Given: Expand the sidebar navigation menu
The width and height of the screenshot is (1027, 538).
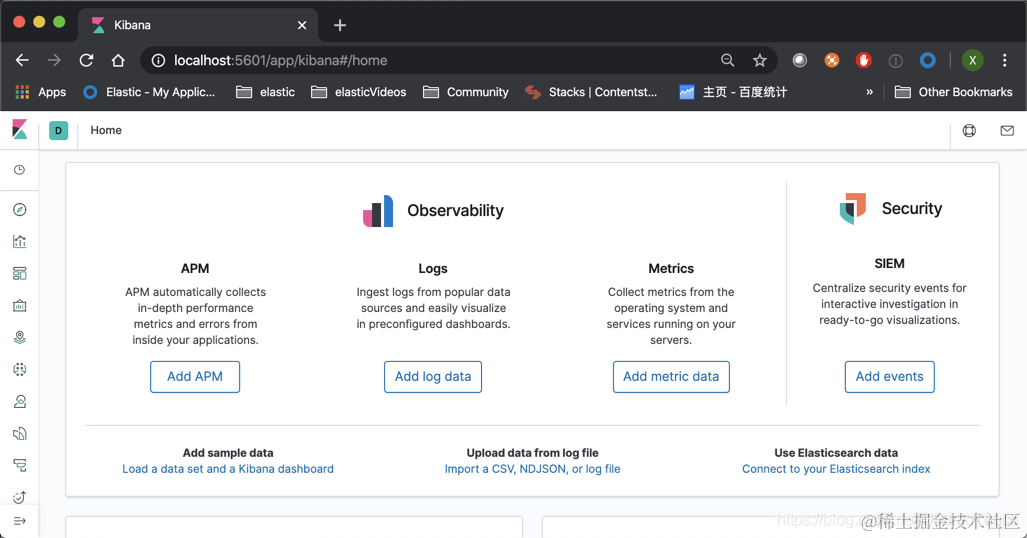Looking at the screenshot, I should 20,521.
